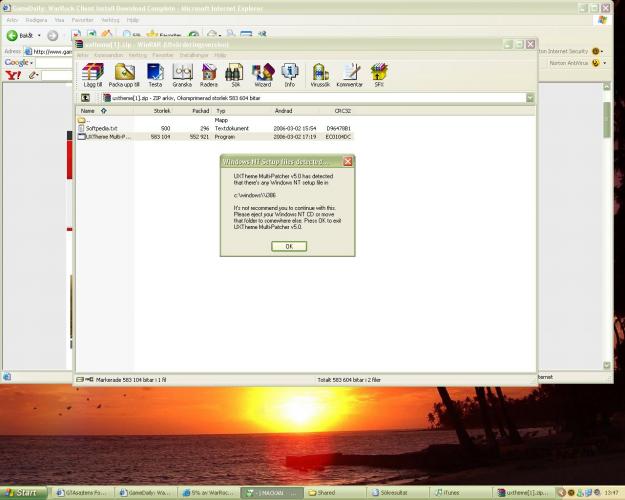The width and height of the screenshot is (625, 500).
Task: Click the Windows Start button
Action: 21,493
